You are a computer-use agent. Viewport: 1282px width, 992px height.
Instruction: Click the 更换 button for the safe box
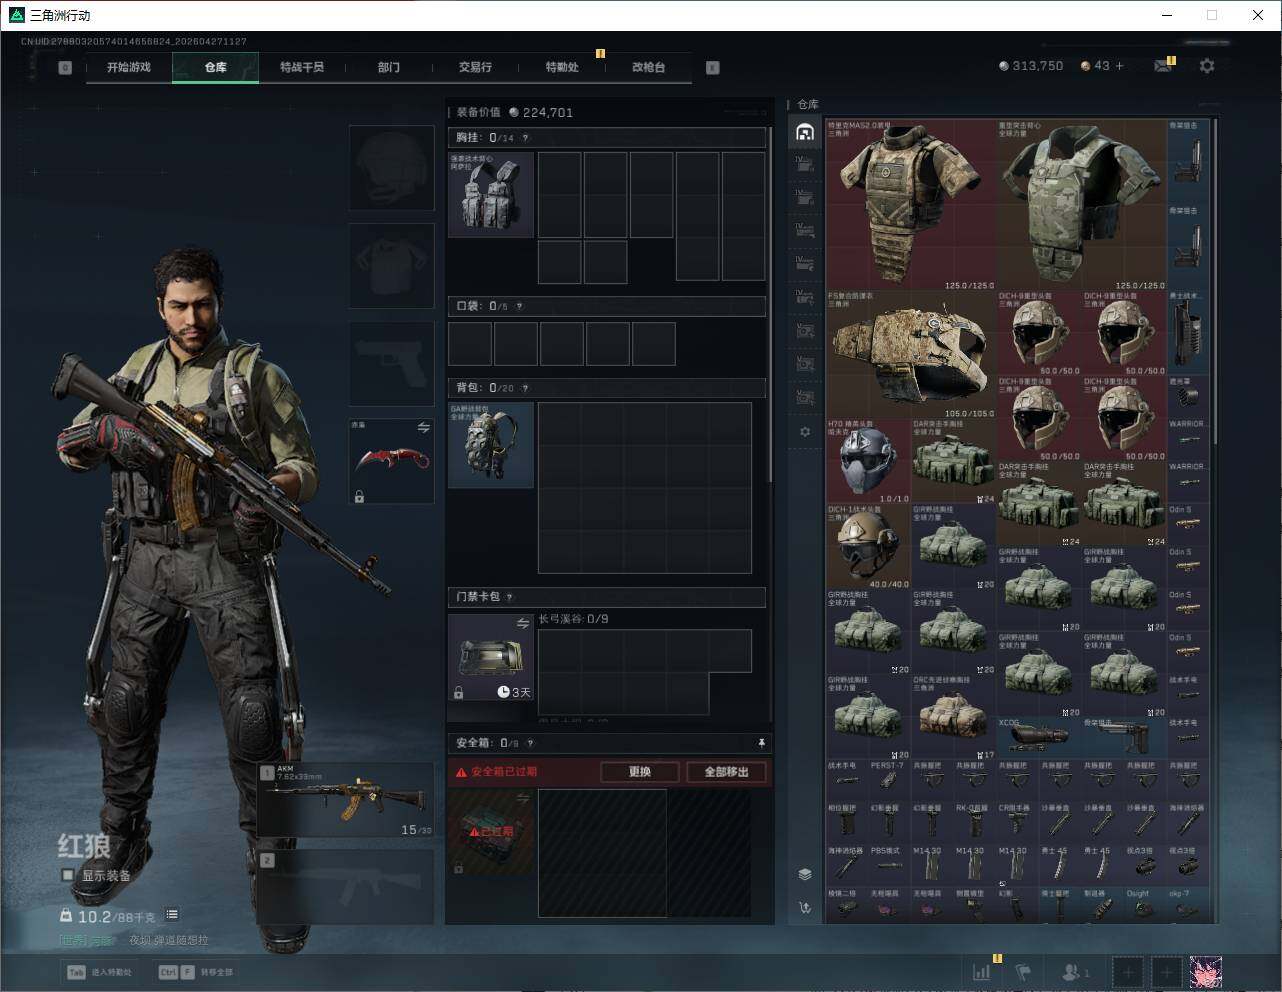[640, 772]
